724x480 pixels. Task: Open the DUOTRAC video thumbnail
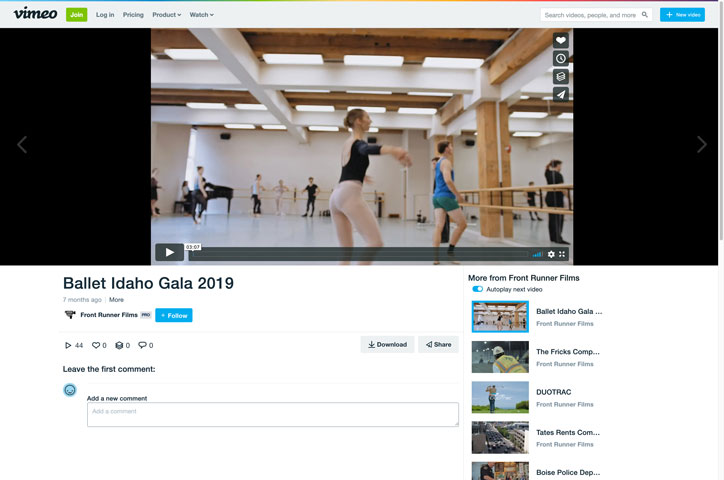point(500,397)
